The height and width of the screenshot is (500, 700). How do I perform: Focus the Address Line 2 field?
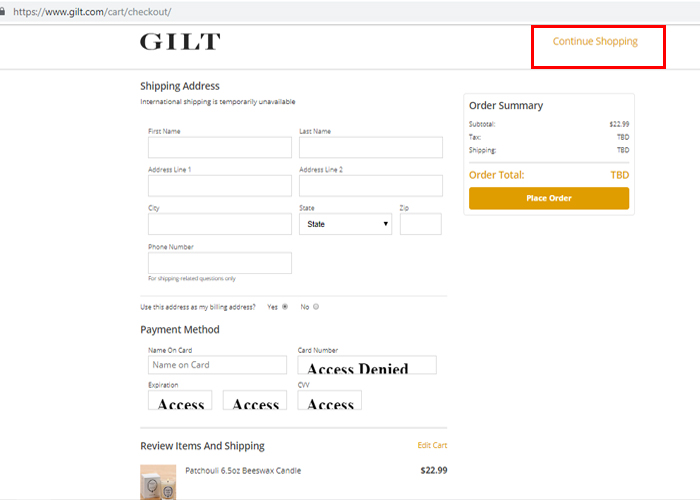coord(371,186)
